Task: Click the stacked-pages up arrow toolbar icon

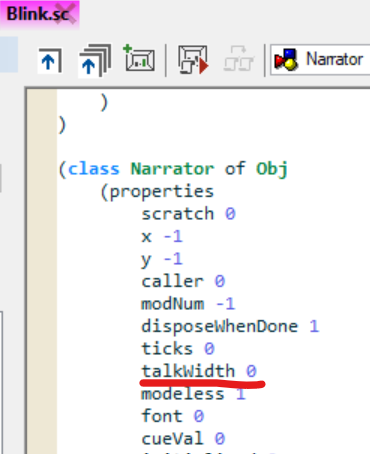Action: (x=94, y=60)
